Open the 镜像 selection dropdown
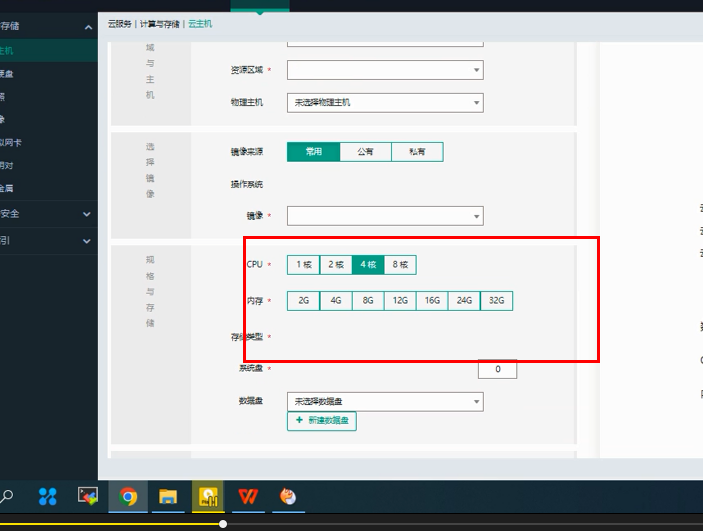 385,216
